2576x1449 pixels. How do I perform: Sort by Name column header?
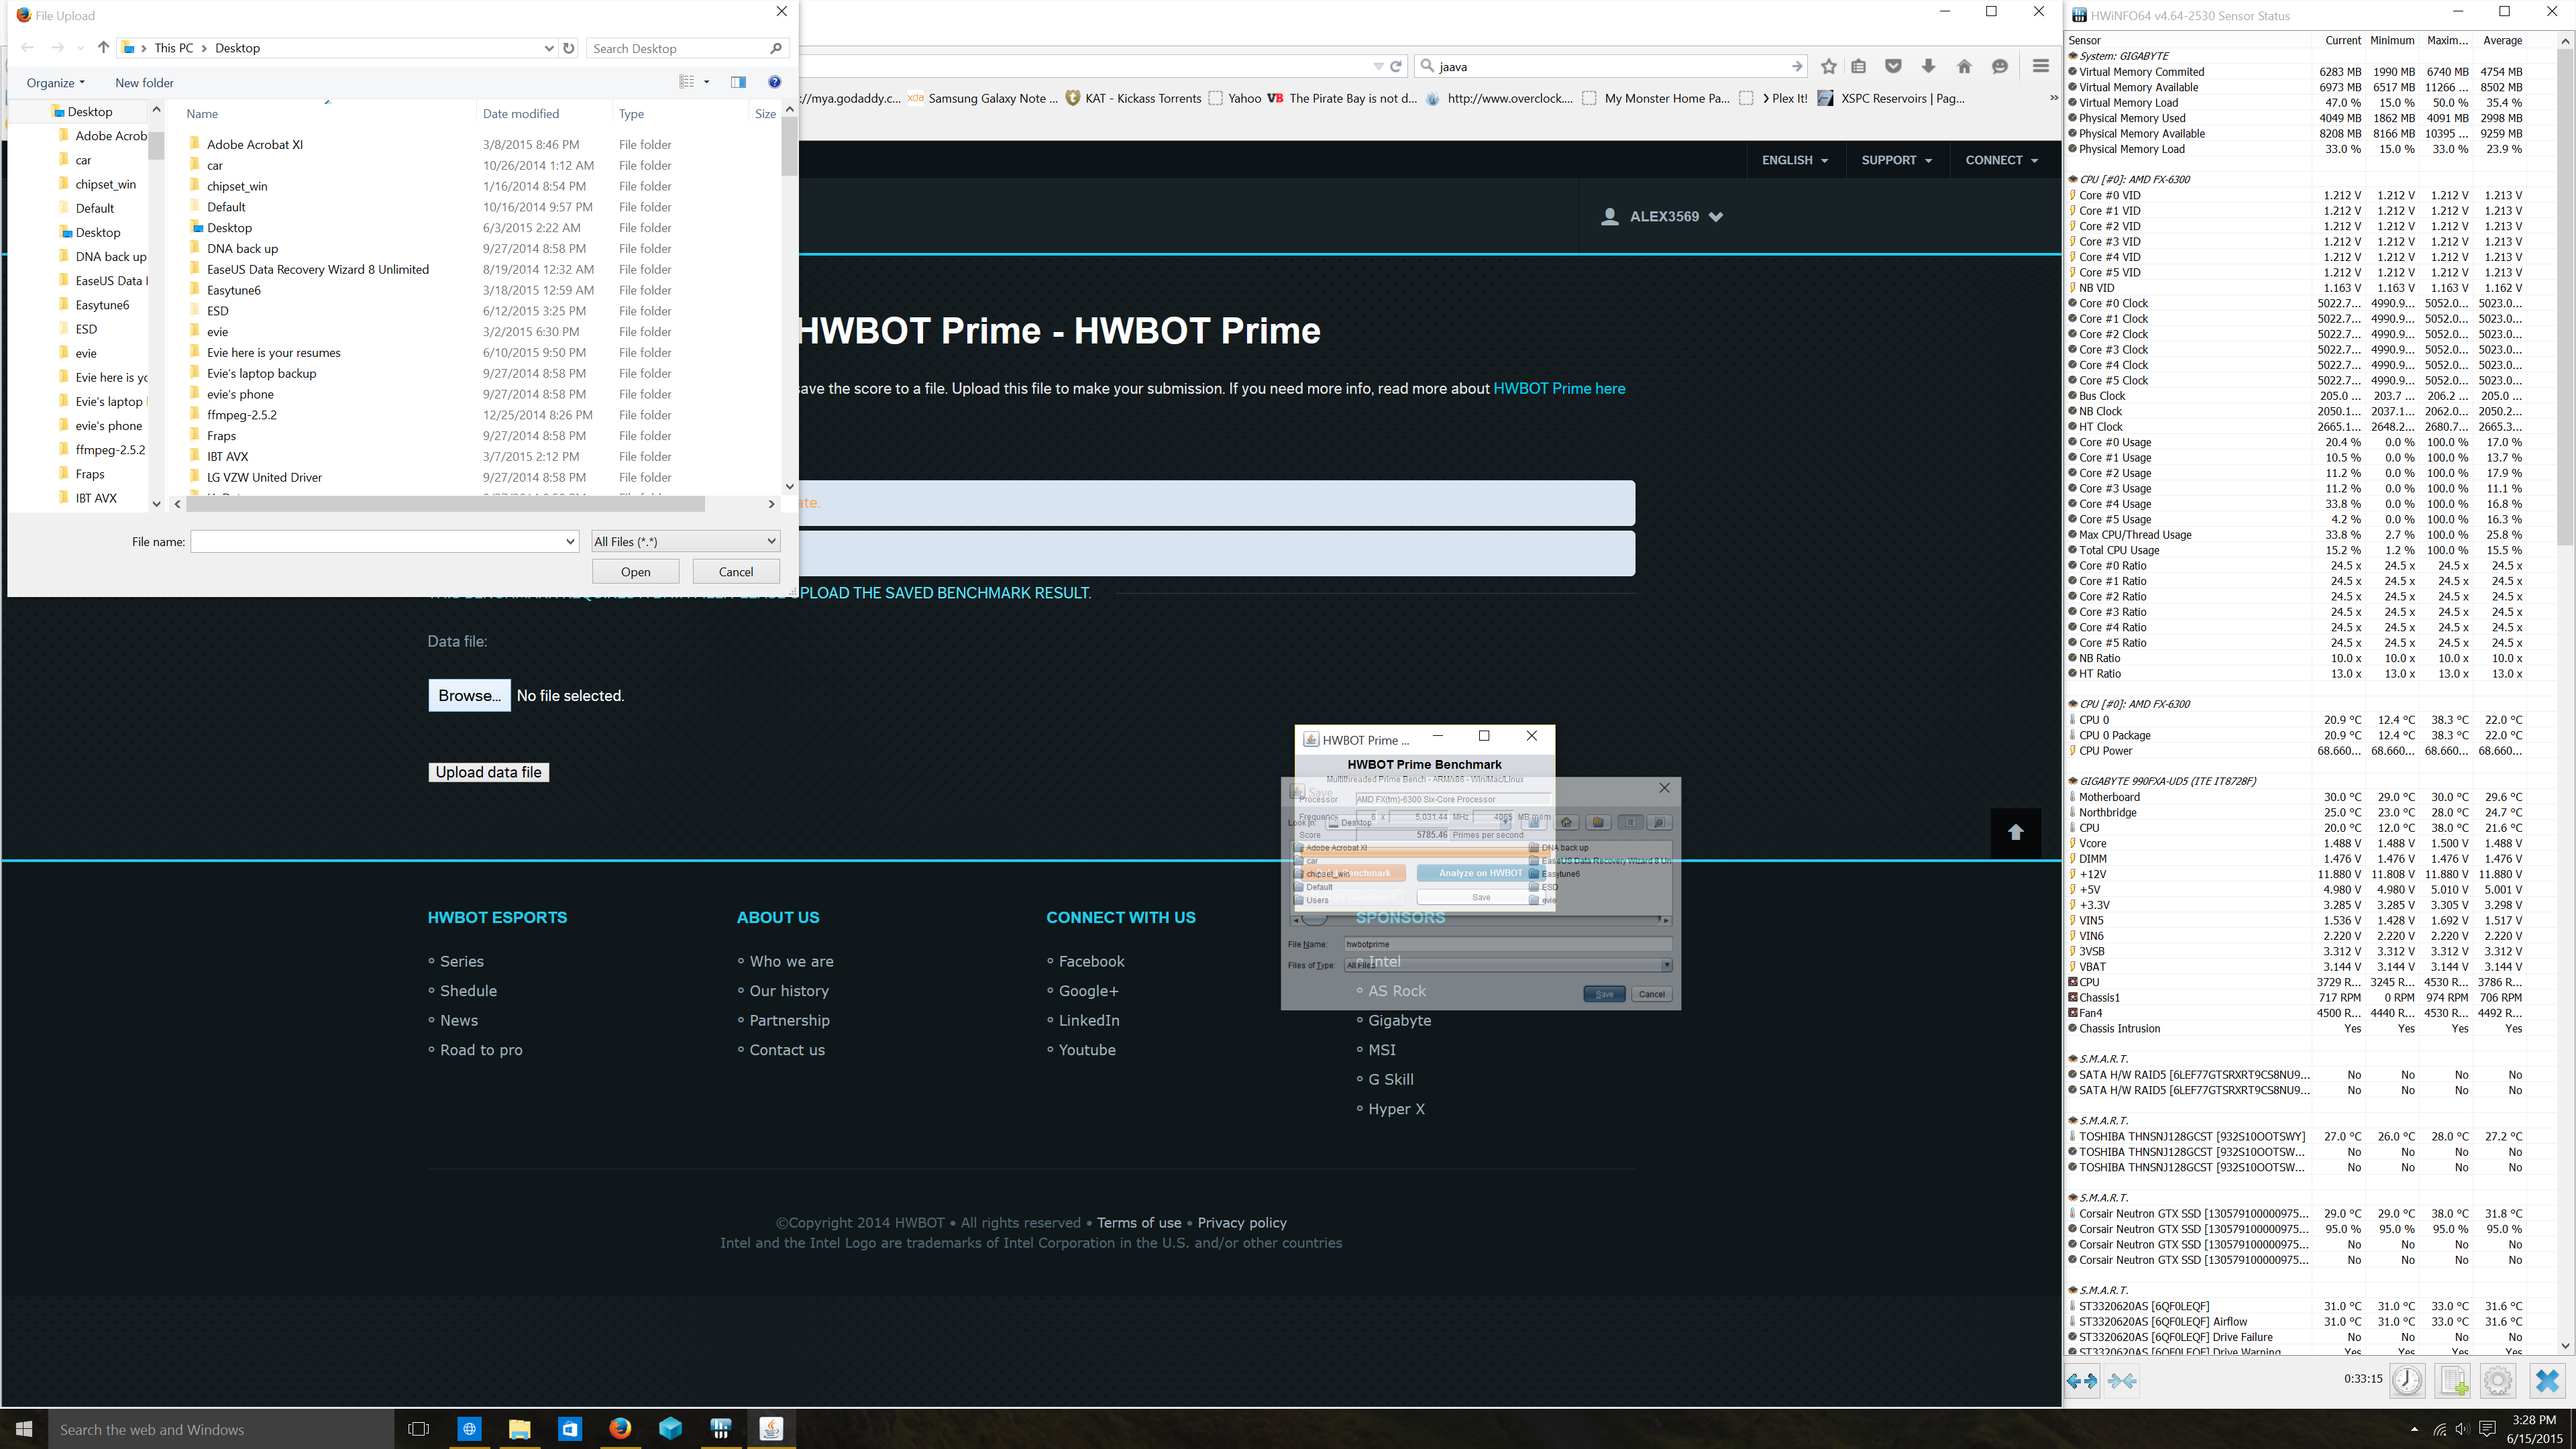[202, 113]
